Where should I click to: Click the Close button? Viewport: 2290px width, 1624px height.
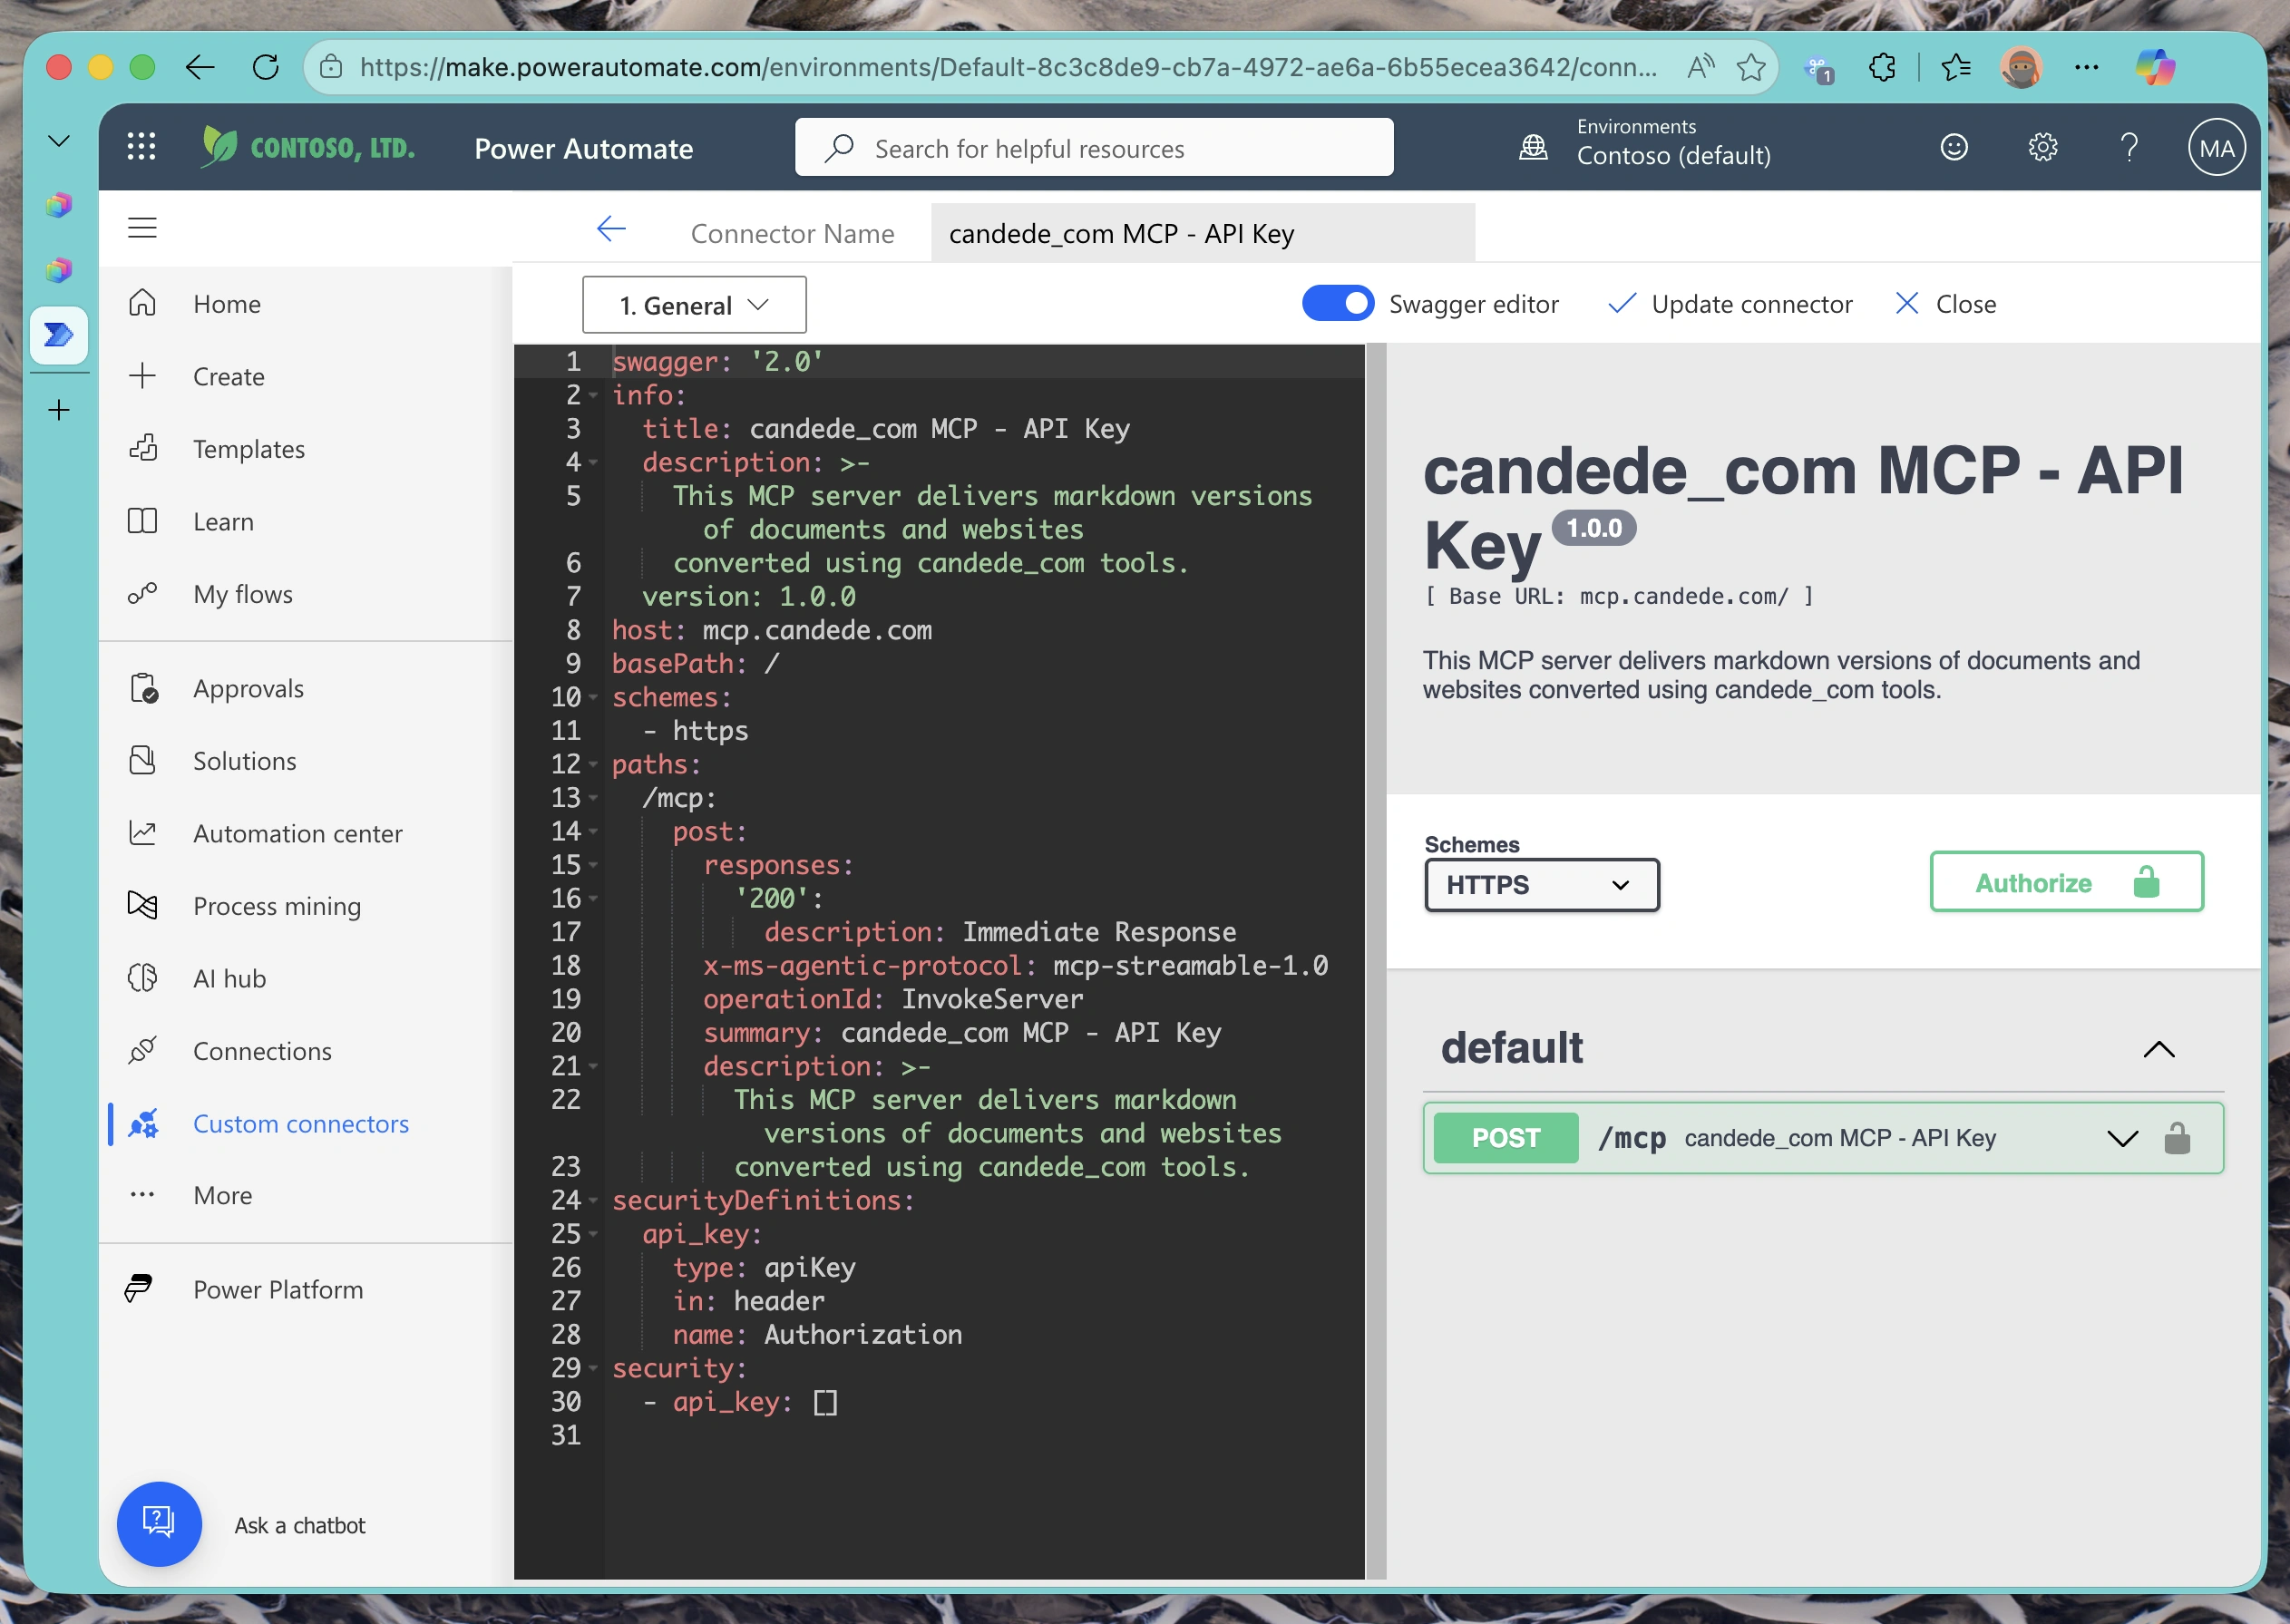tap(1945, 304)
